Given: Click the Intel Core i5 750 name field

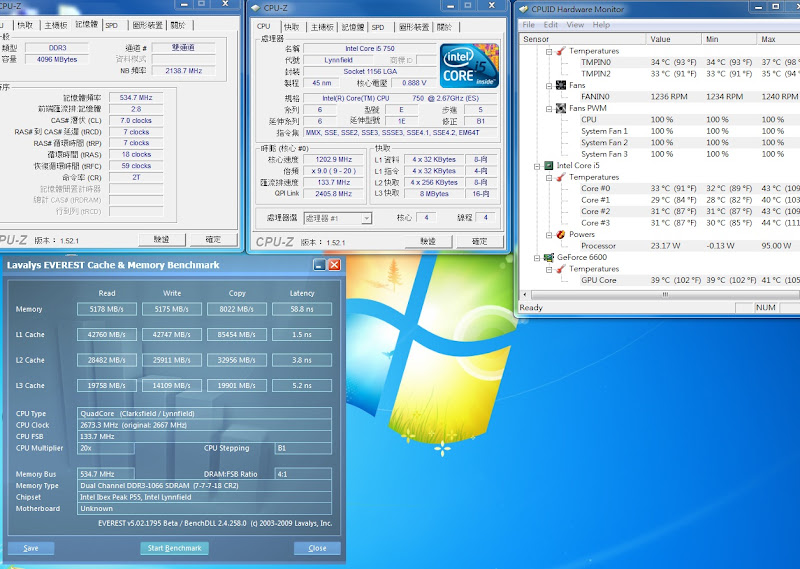Looking at the screenshot, I should click(x=369, y=48).
